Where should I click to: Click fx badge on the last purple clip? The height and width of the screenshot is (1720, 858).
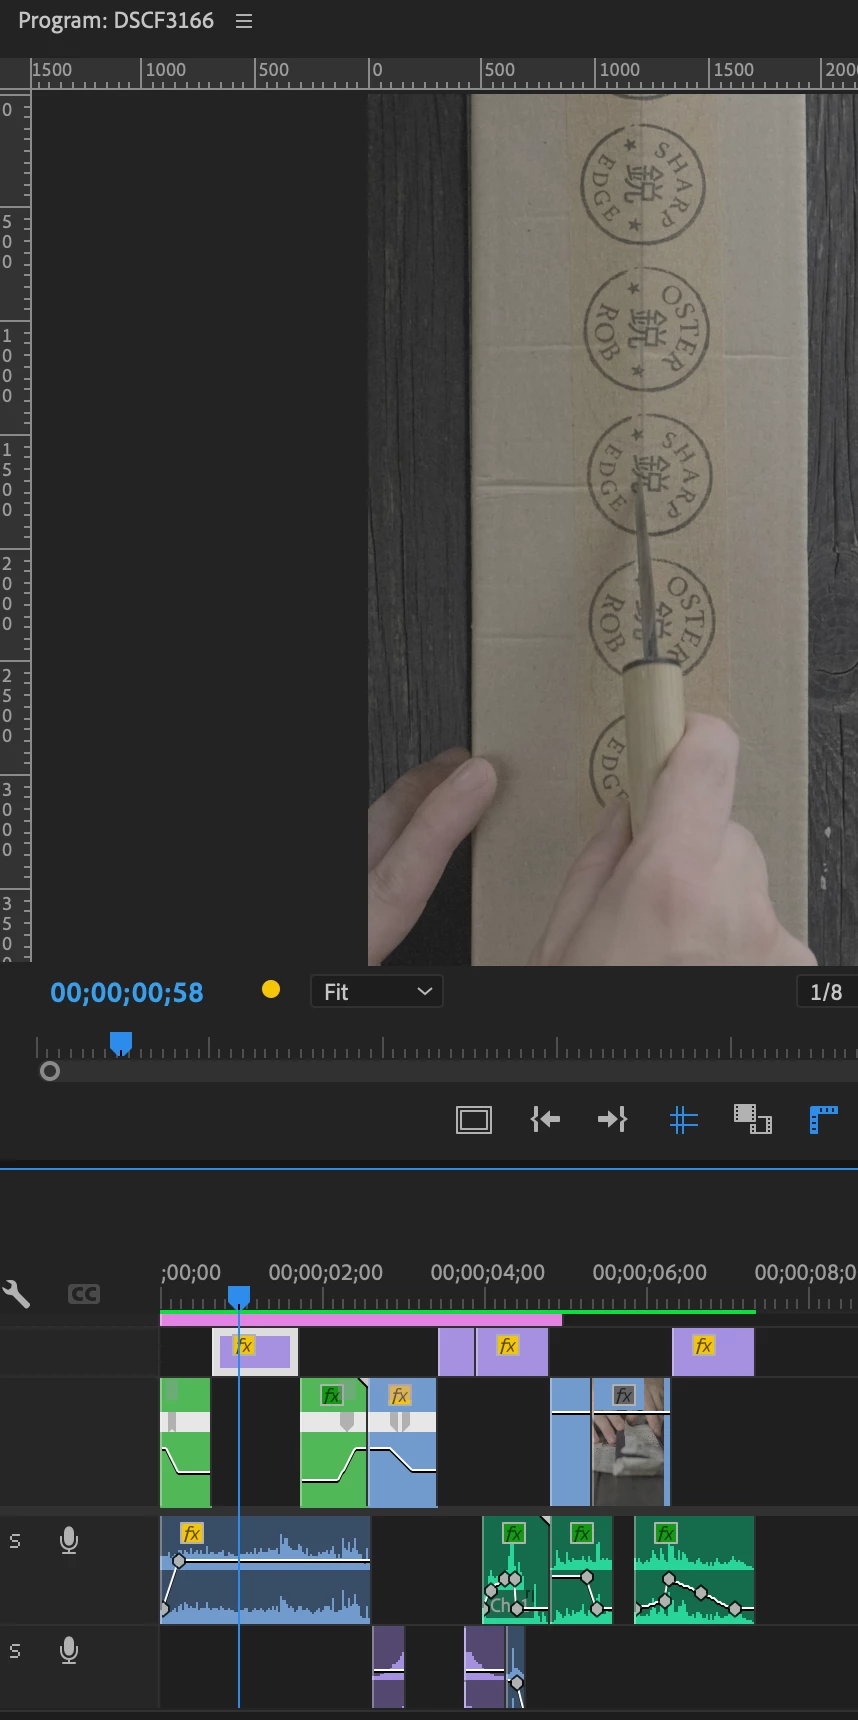704,1346
